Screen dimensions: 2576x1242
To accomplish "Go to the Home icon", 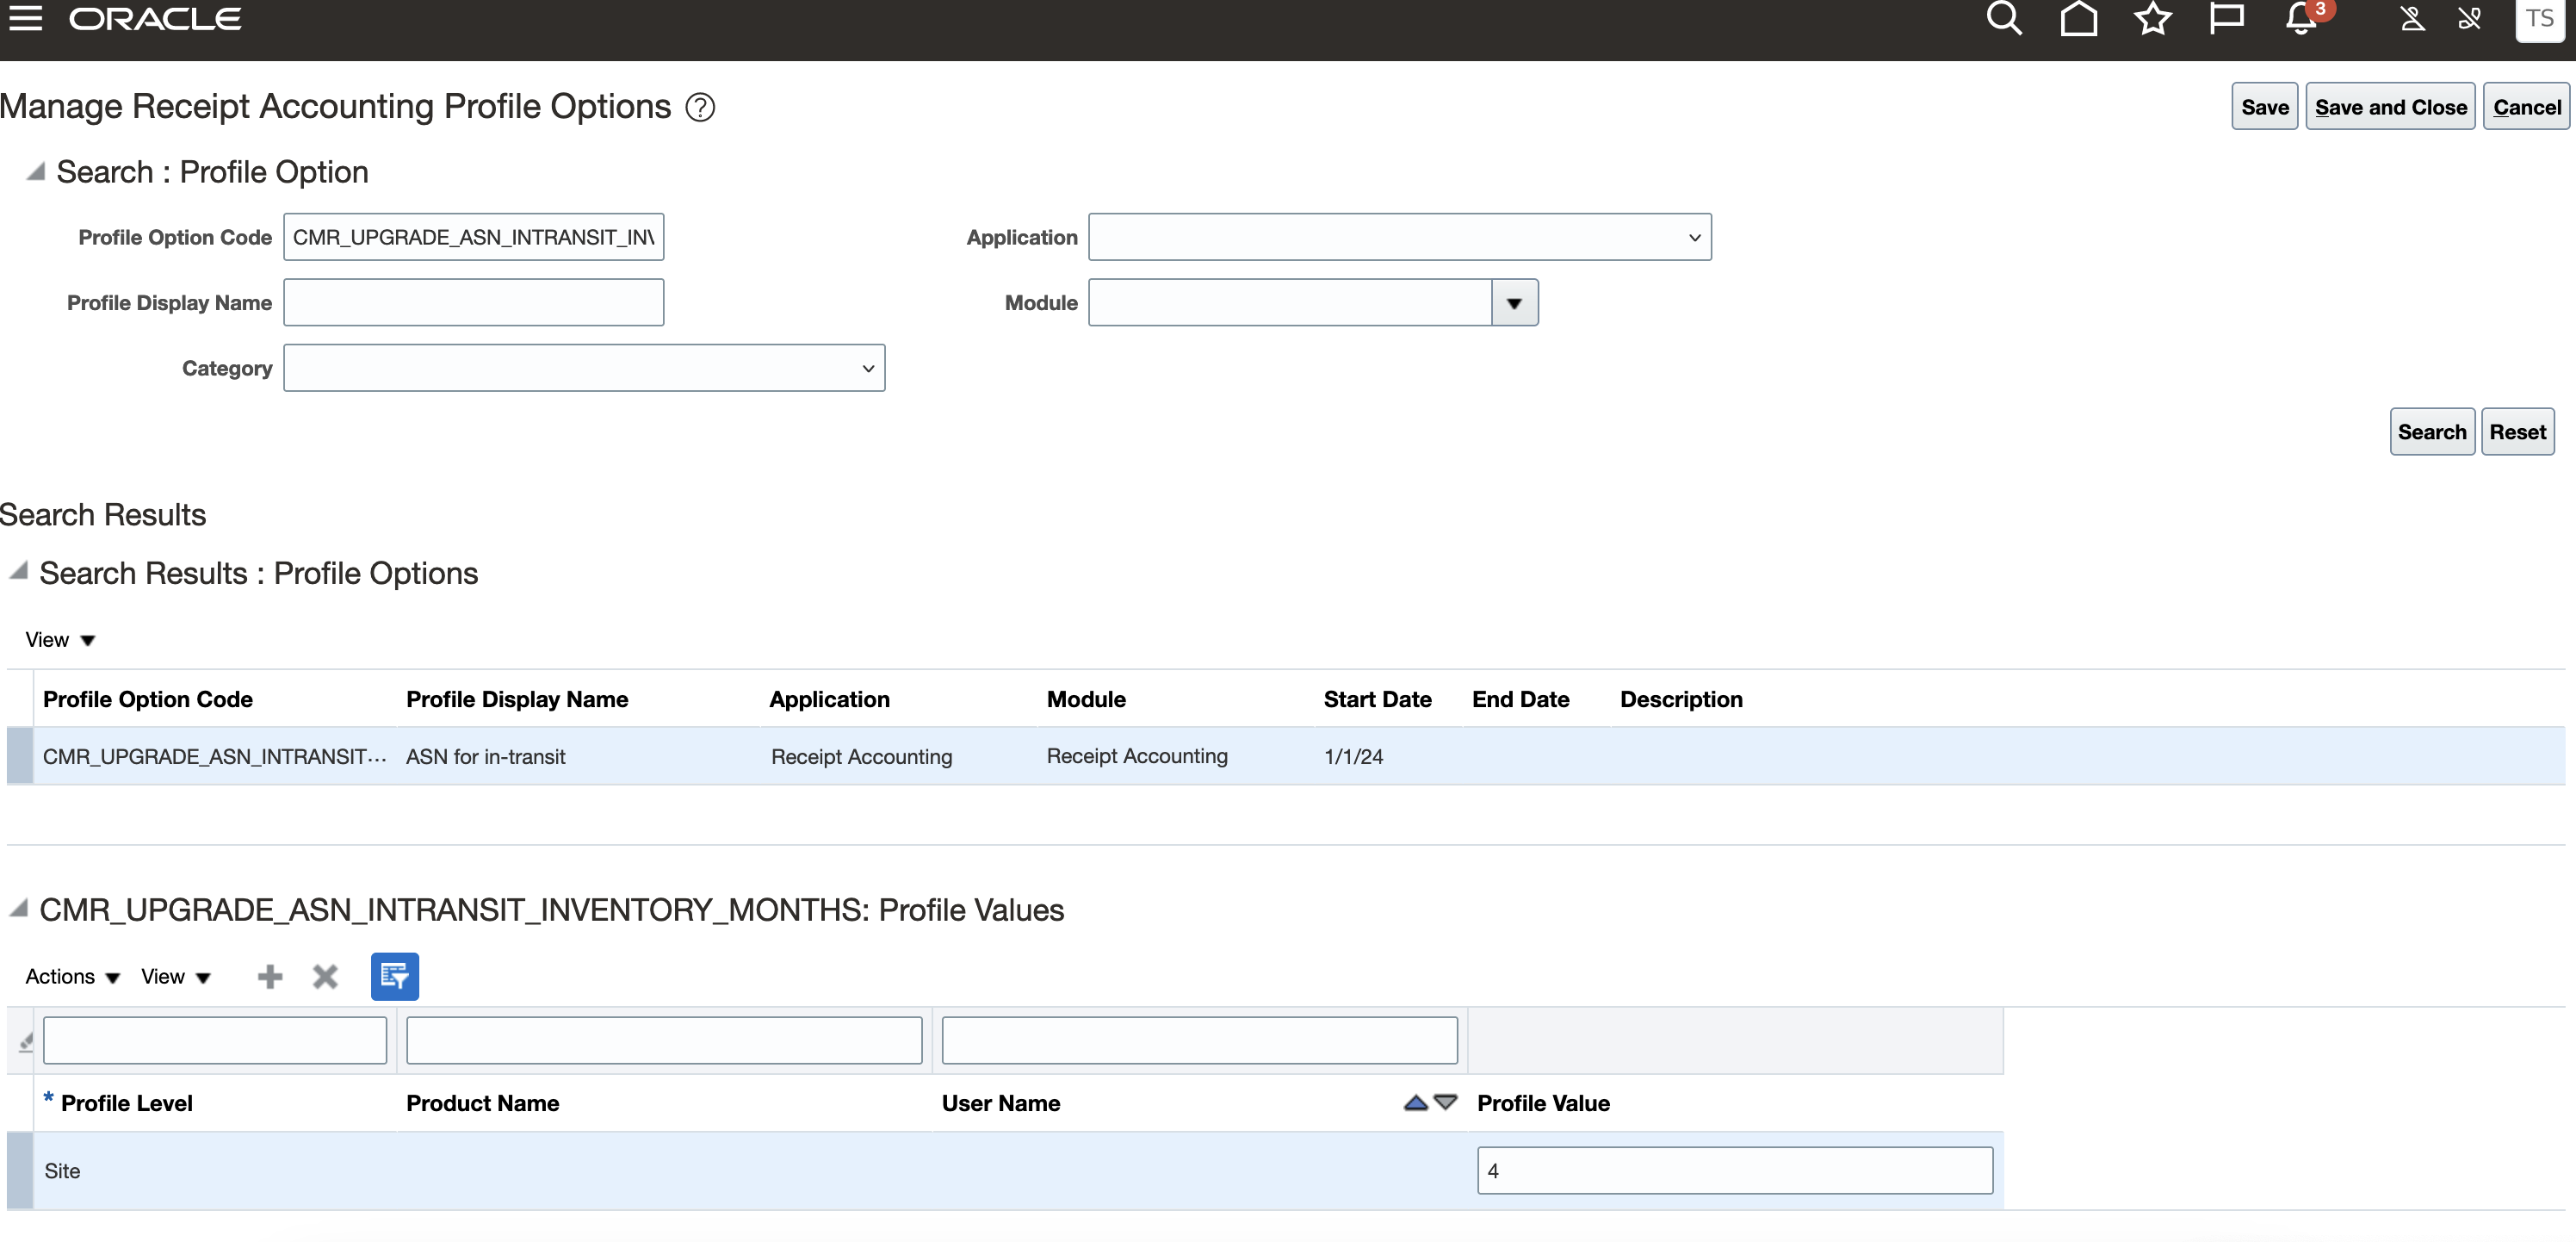I will pyautogui.click(x=2078, y=18).
